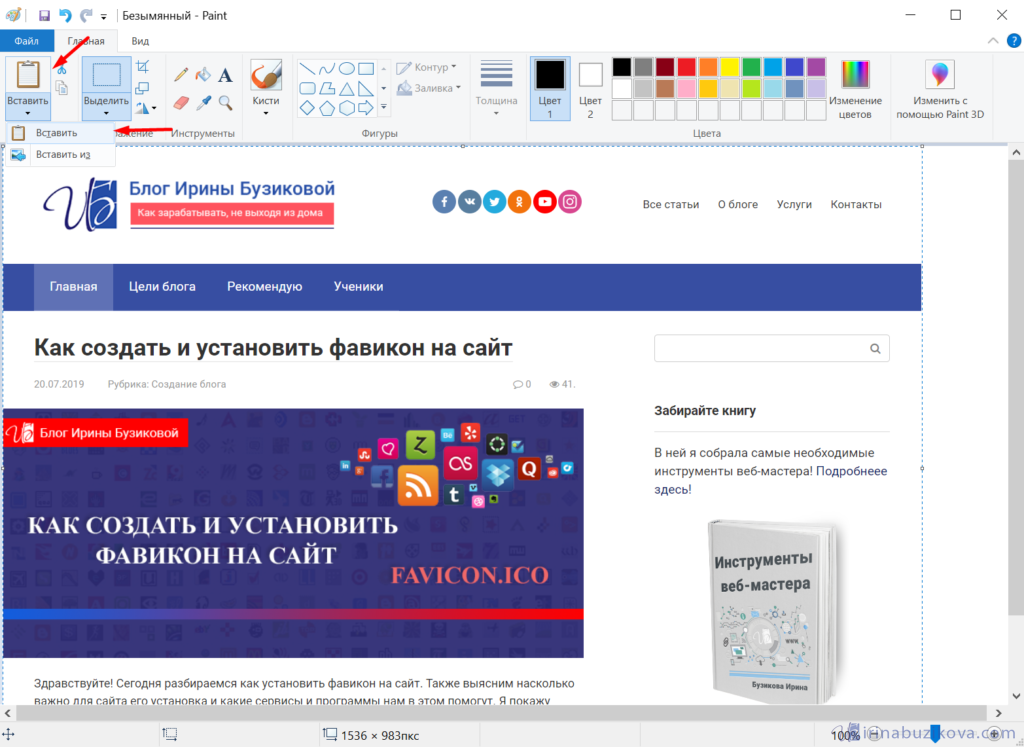
Task: Open the Файл menu
Action: (26, 41)
